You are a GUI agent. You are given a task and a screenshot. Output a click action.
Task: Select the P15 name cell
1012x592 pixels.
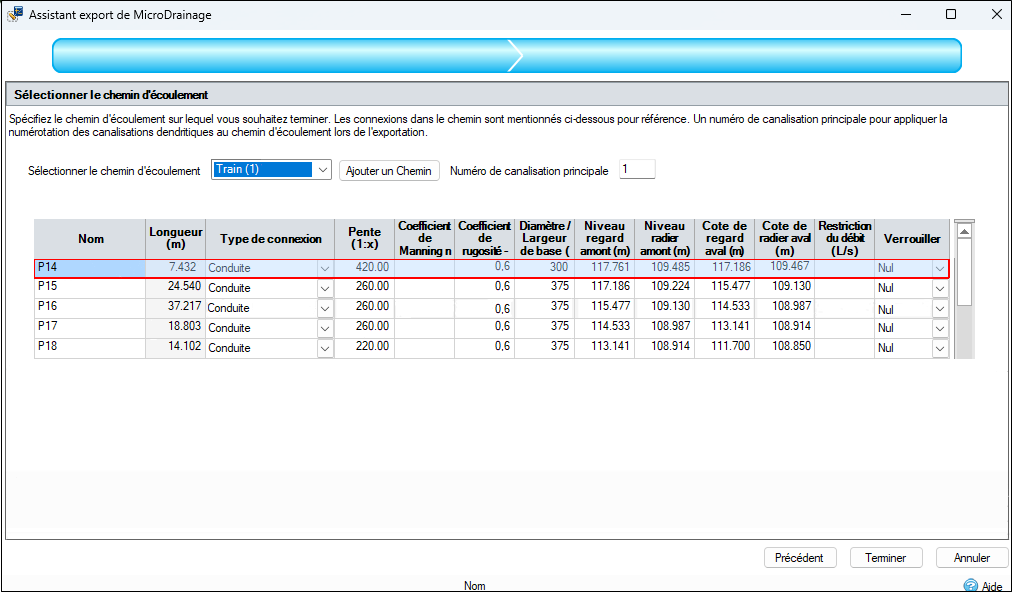point(90,288)
